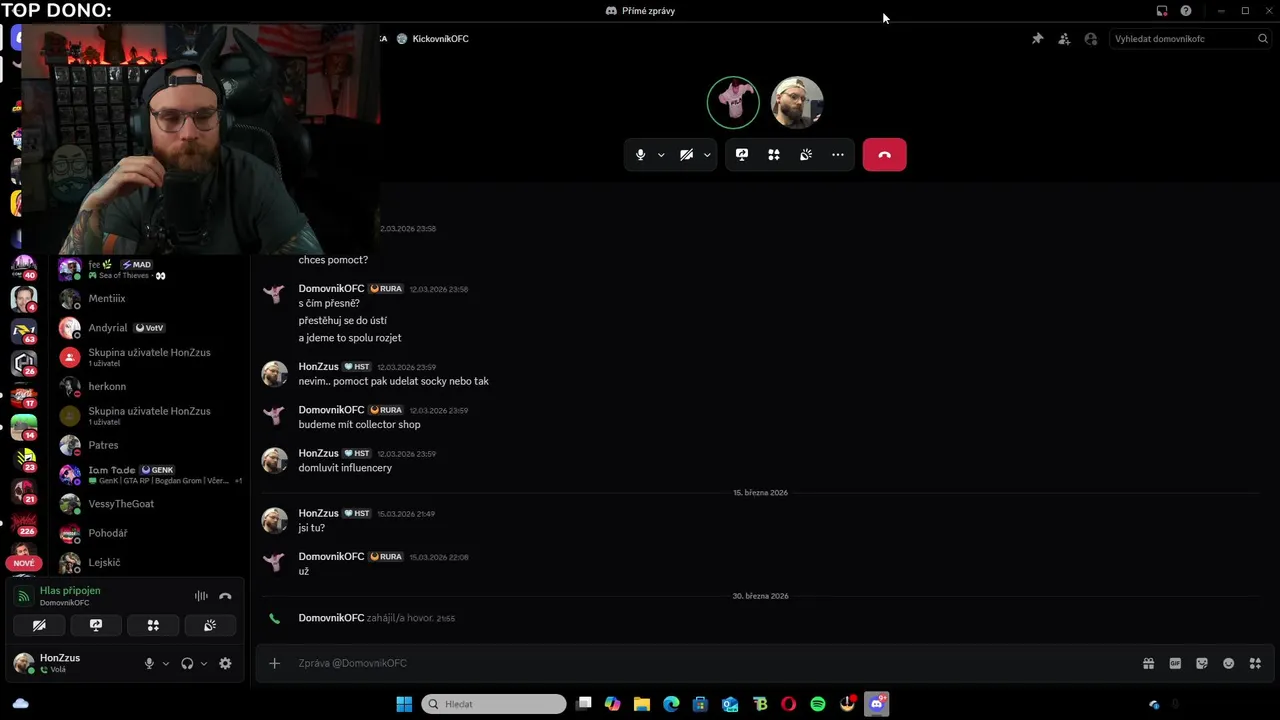Open the KickovnikOFC conversation in the header
This screenshot has height=720, width=1280.
tap(433, 39)
